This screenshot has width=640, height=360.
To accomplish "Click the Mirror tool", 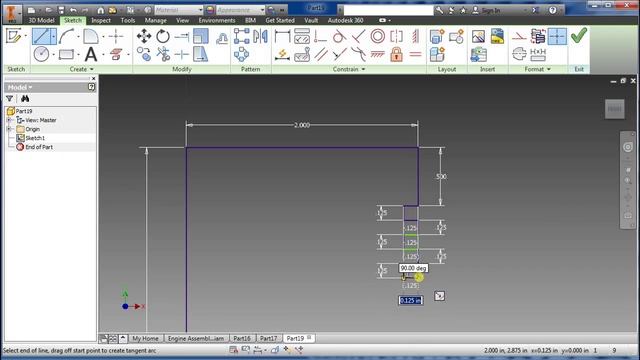I will pyautogui.click(x=260, y=36).
